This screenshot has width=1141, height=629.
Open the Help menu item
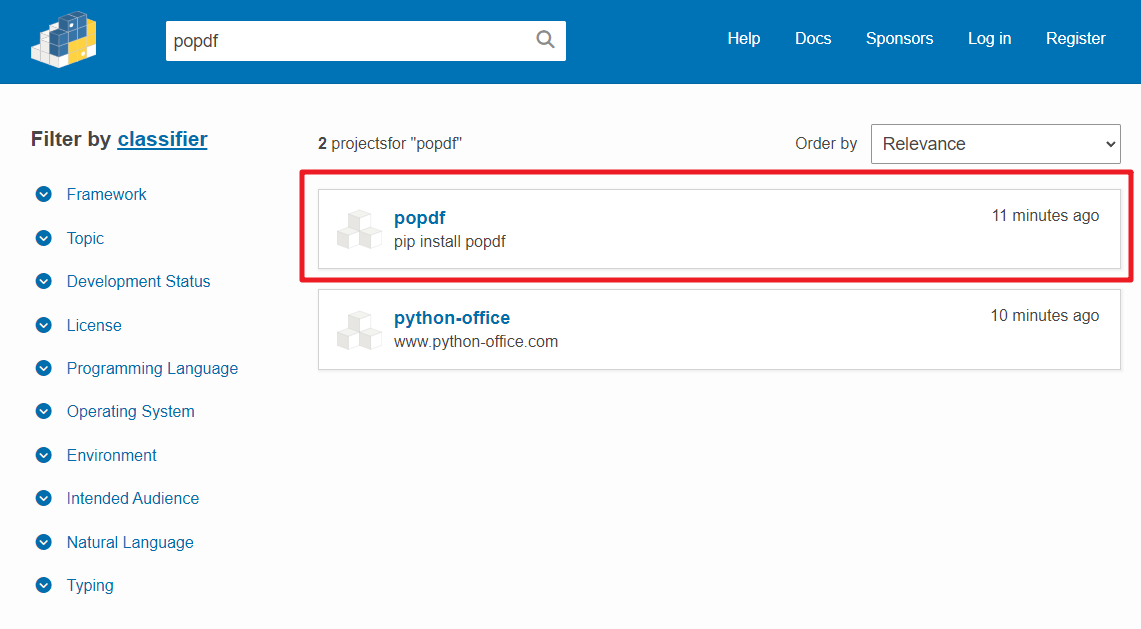coord(744,39)
